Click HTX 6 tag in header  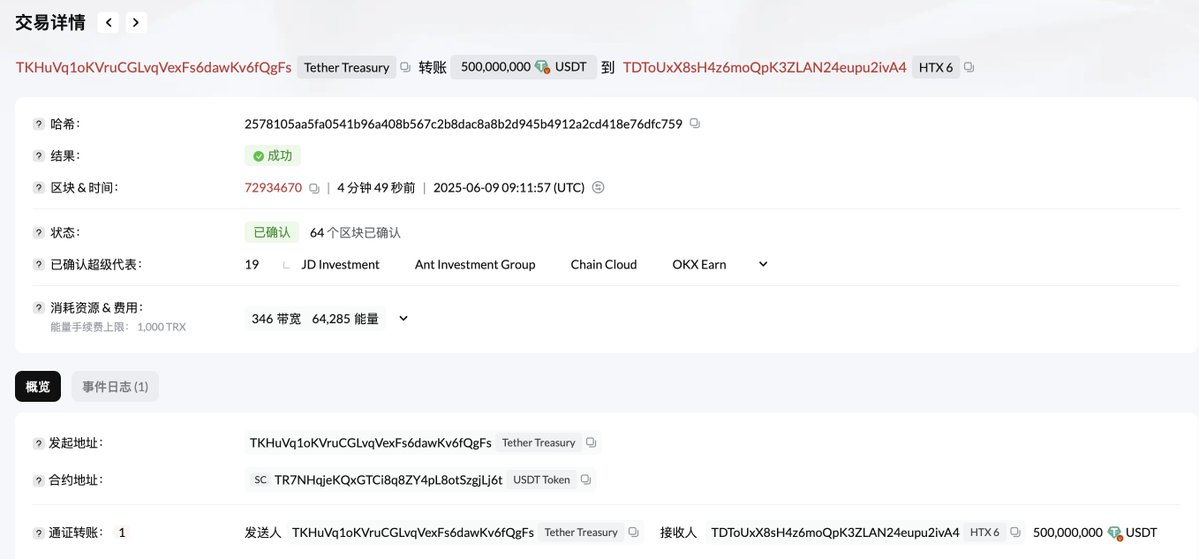tap(936, 67)
